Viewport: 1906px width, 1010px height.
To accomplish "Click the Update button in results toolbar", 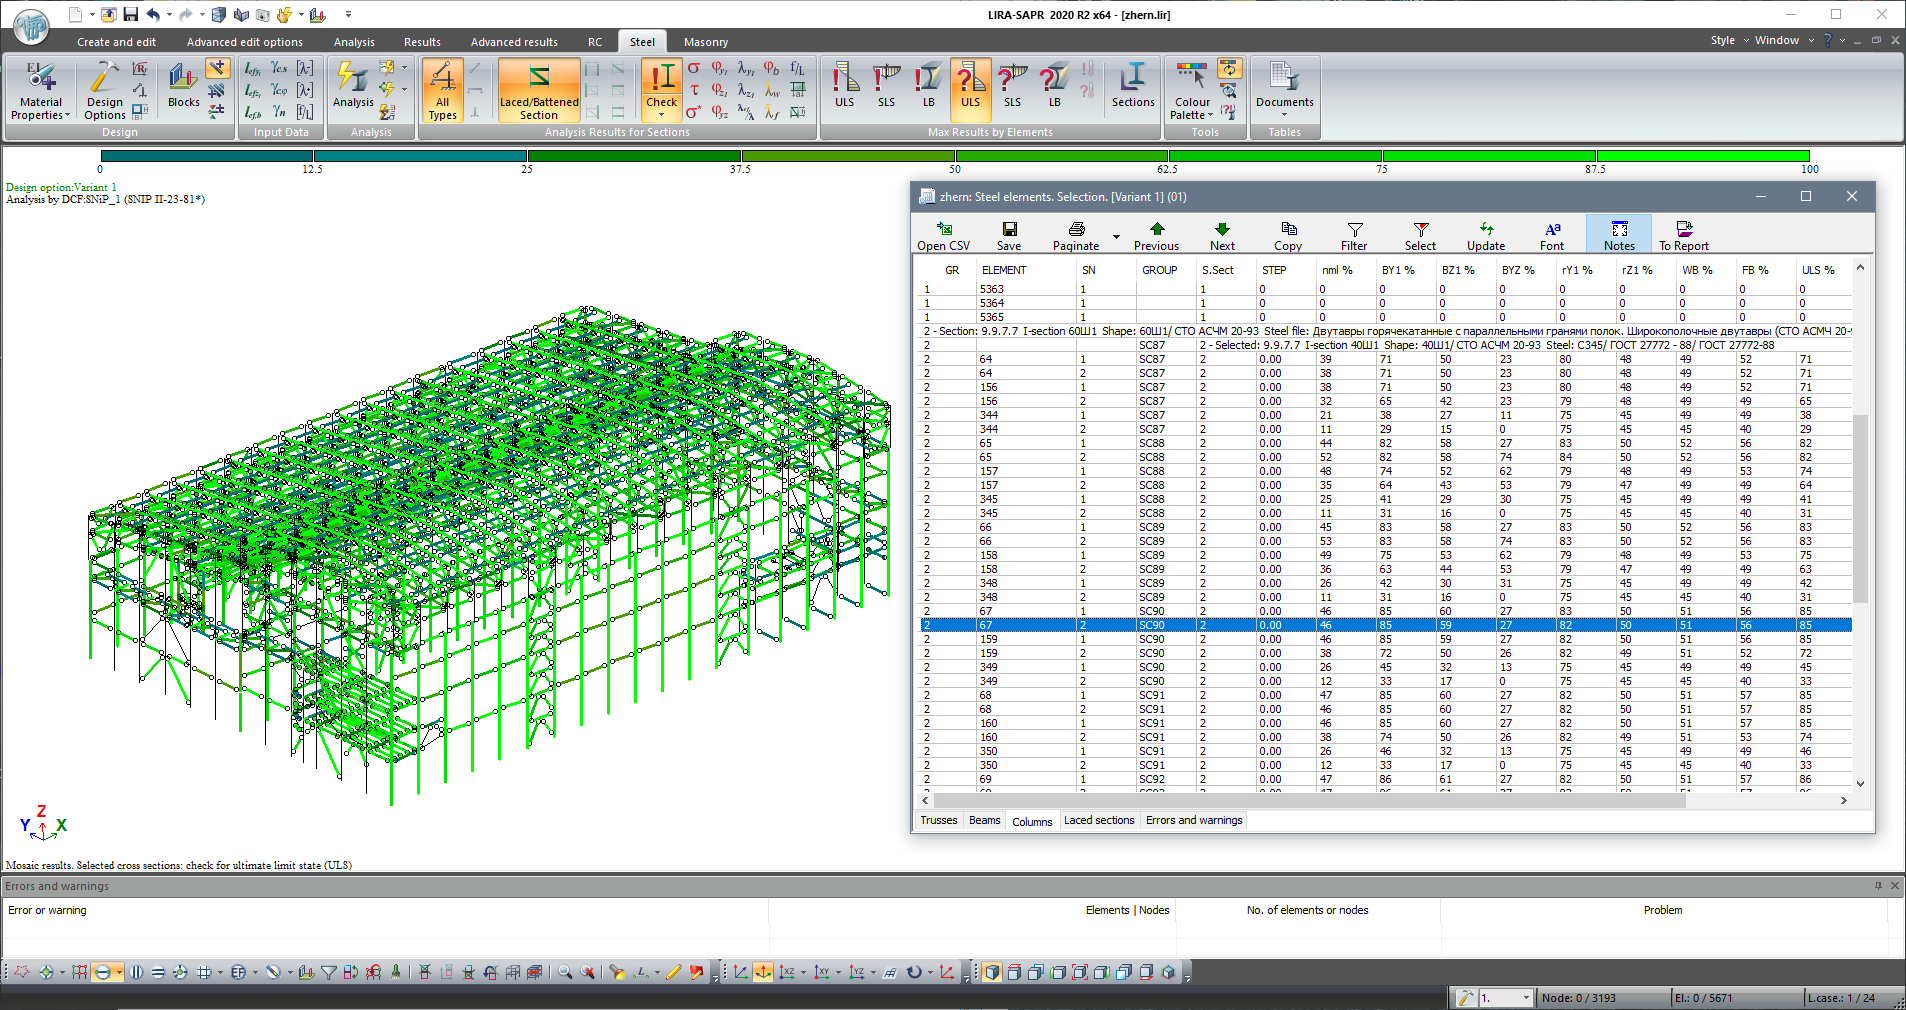I will click(x=1486, y=236).
